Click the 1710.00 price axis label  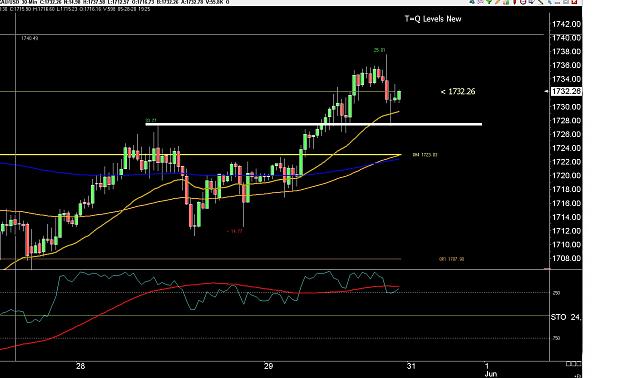point(566,244)
